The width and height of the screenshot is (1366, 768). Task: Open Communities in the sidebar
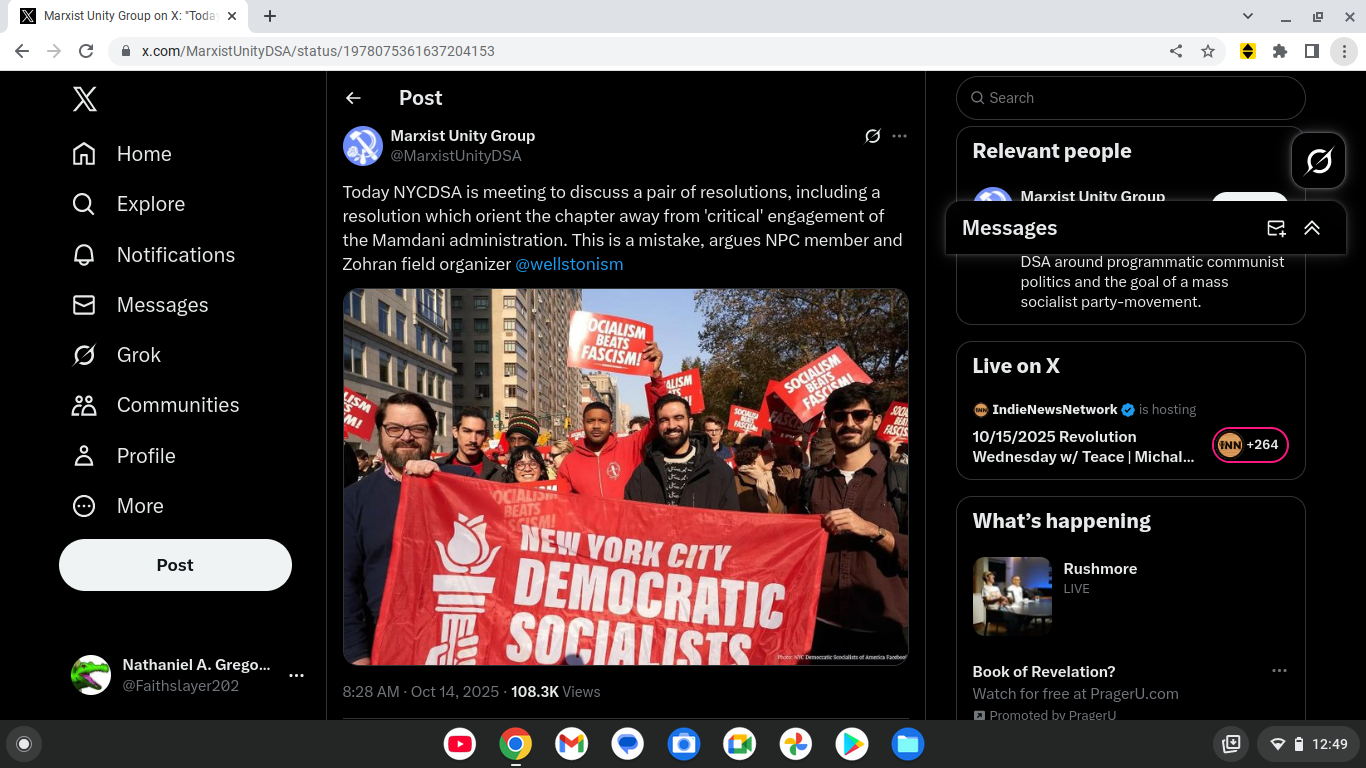click(155, 405)
